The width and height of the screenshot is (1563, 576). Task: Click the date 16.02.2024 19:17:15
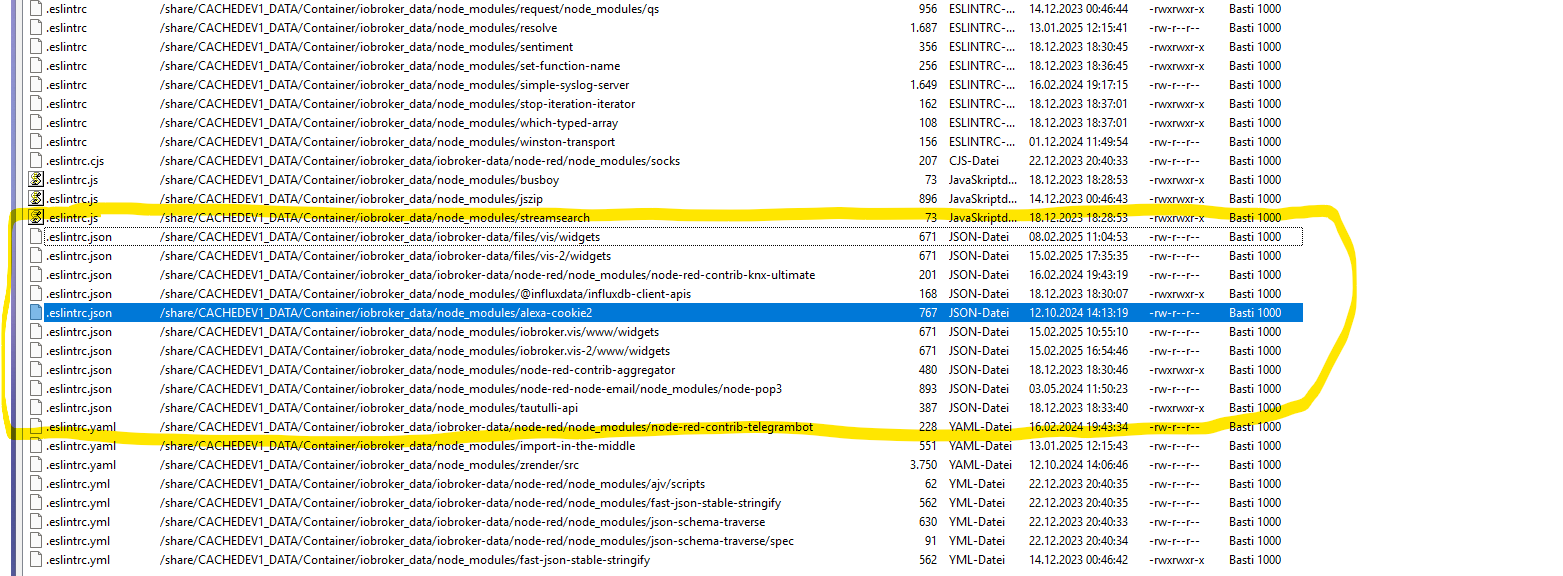coord(1078,85)
